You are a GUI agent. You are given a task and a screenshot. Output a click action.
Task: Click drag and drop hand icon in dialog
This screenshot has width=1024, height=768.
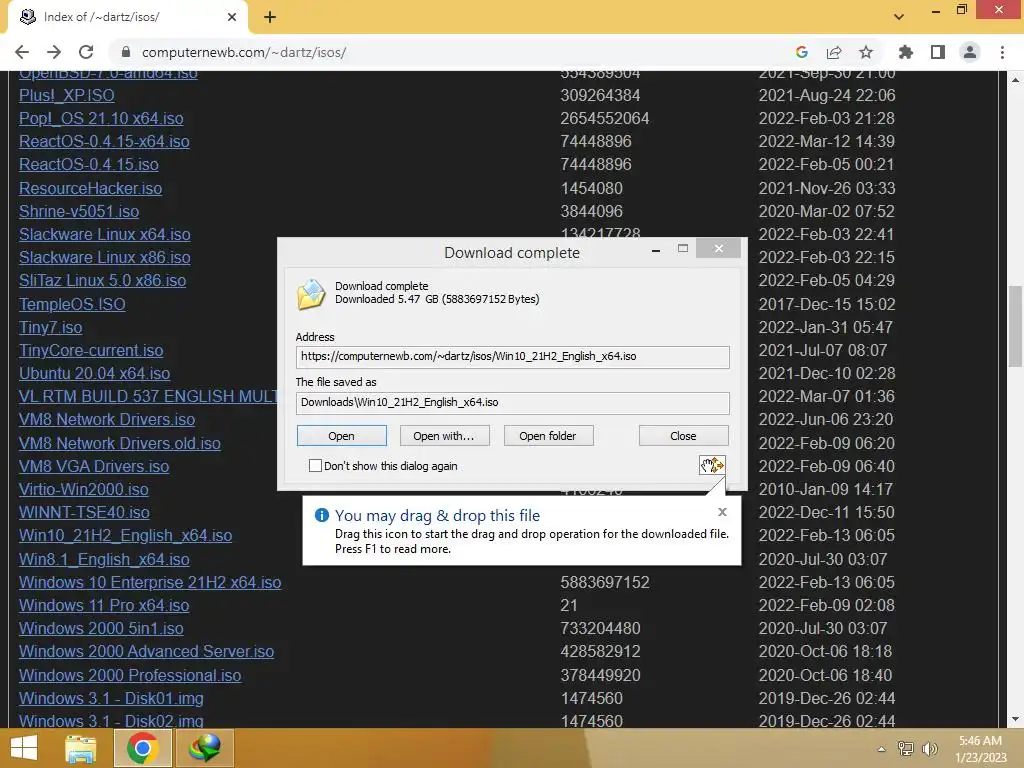[712, 465]
